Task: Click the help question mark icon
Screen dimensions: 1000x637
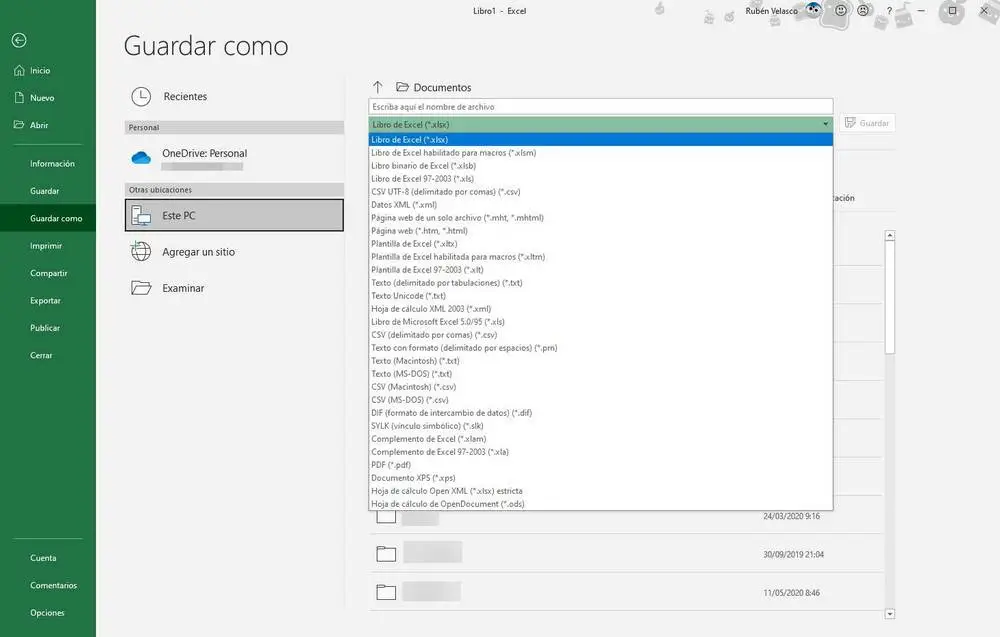Action: point(889,11)
